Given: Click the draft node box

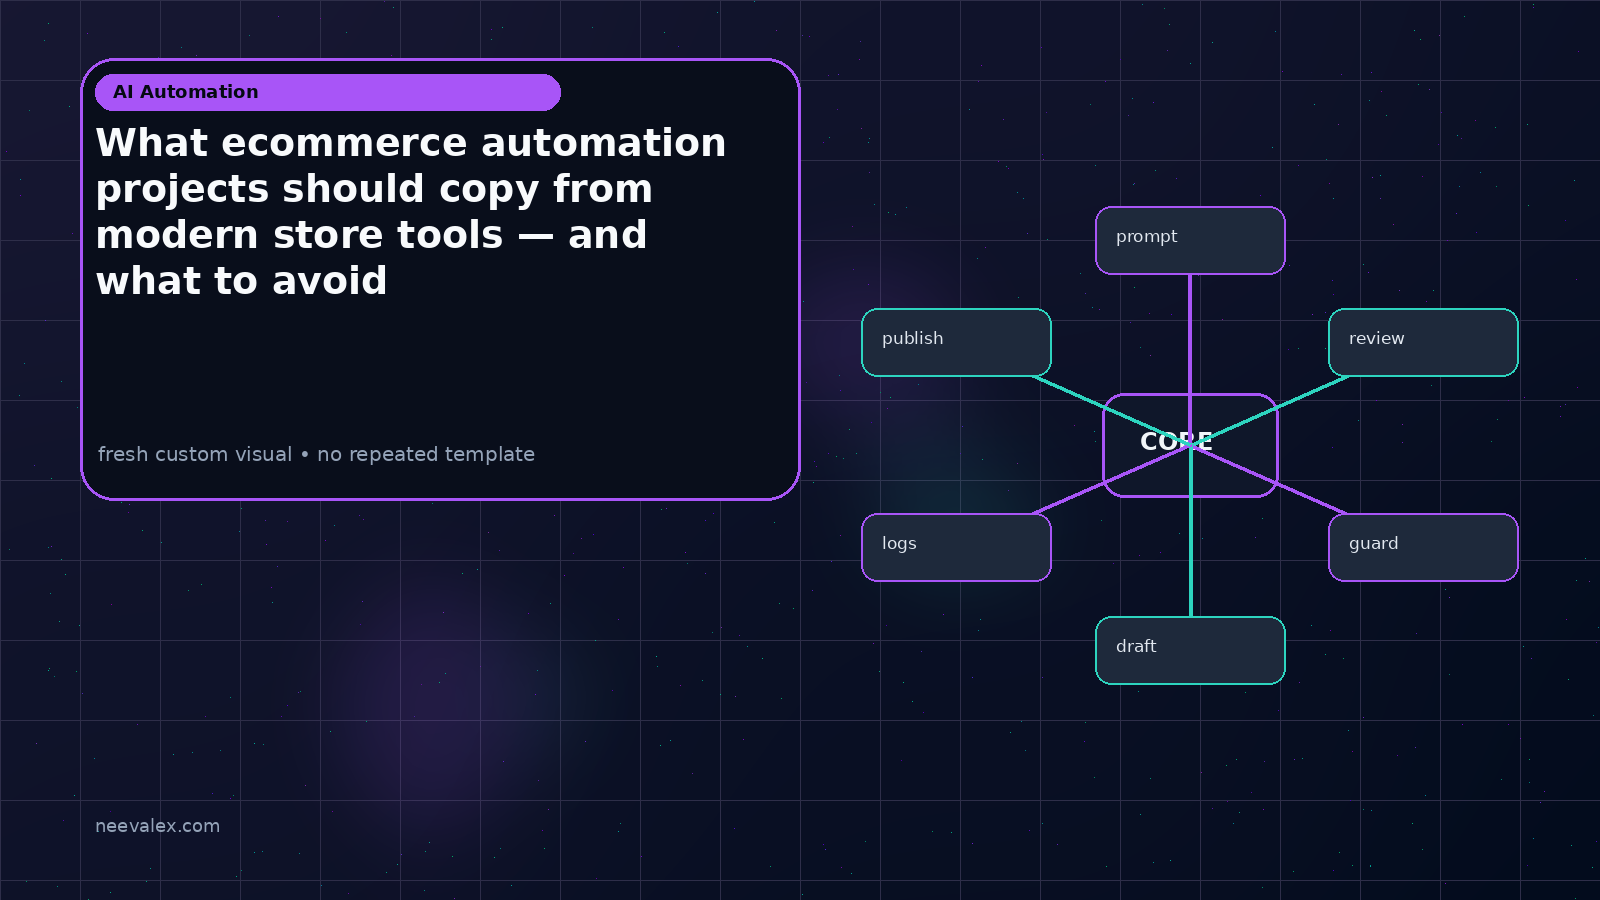Looking at the screenshot, I should [1190, 650].
